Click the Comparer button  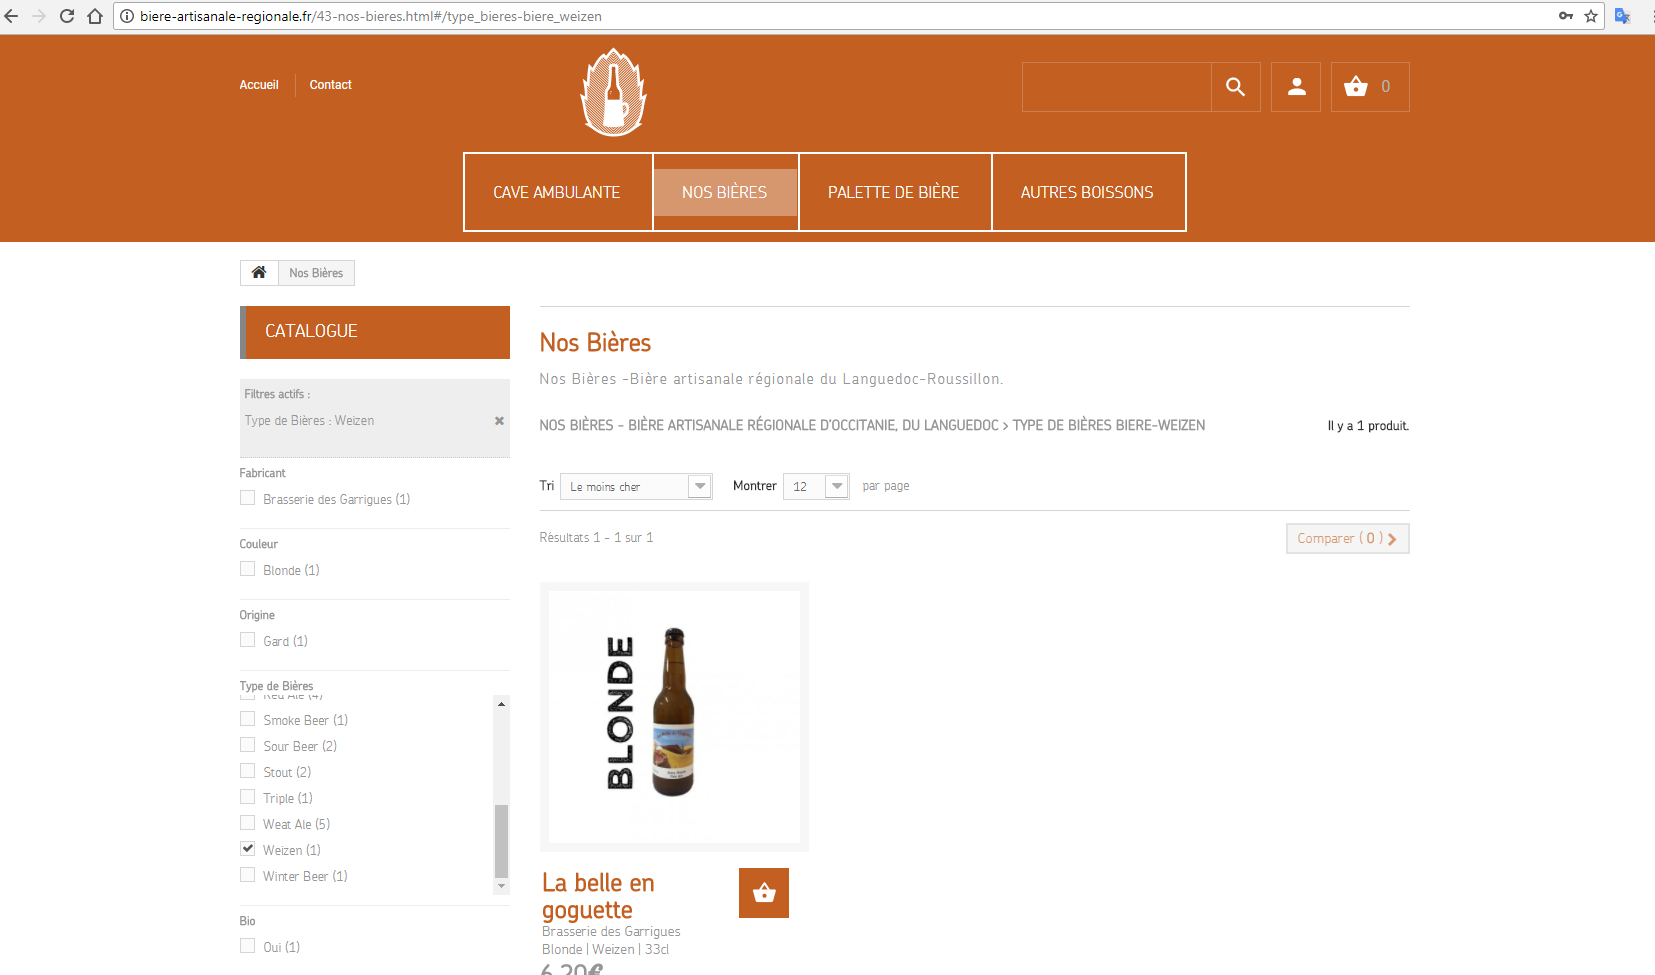point(1347,538)
